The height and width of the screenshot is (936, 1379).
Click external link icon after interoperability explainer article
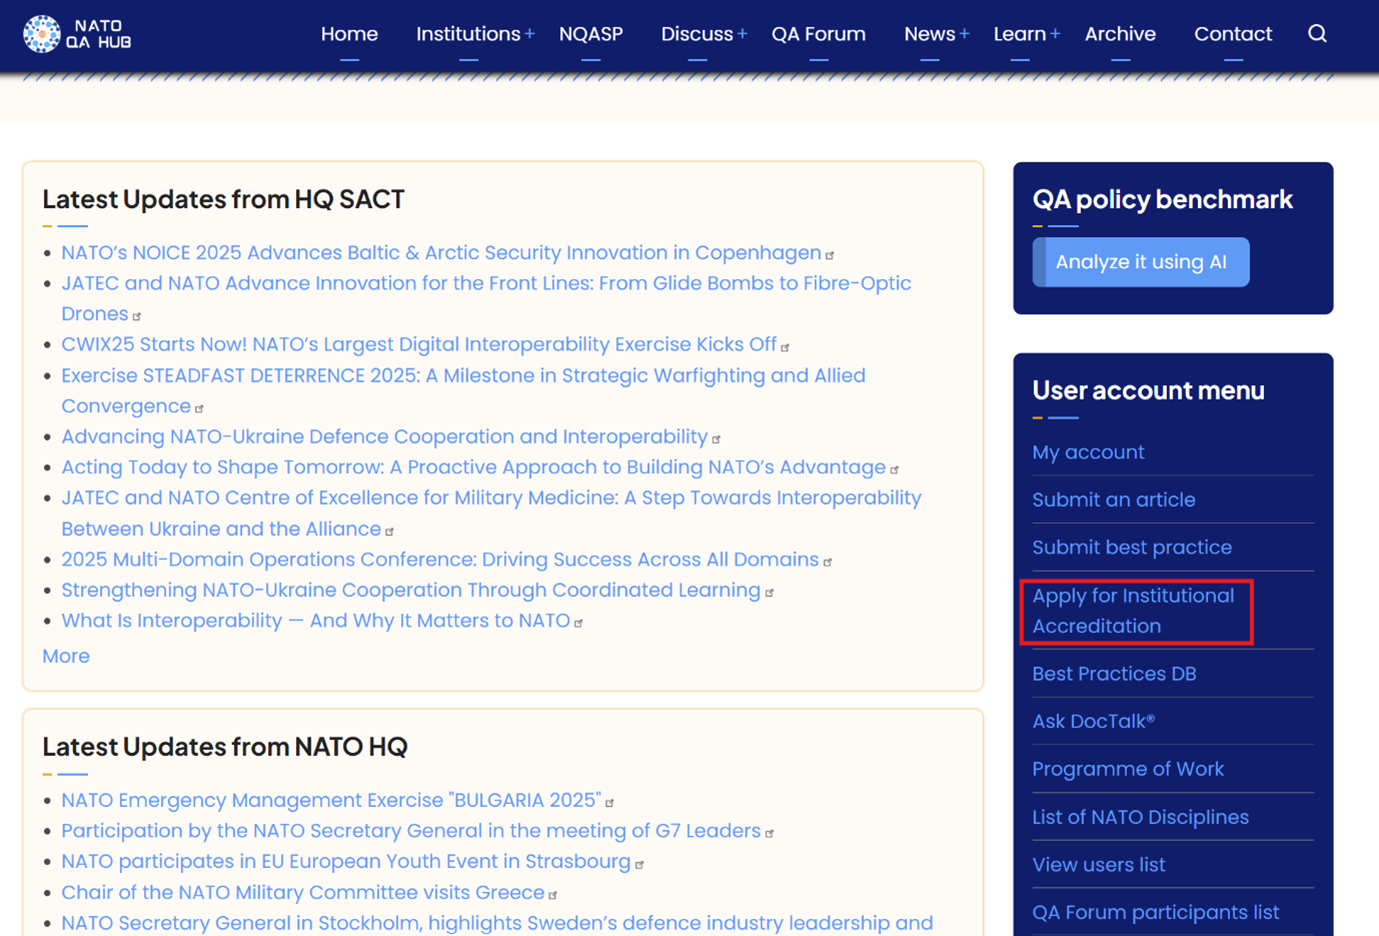point(578,621)
